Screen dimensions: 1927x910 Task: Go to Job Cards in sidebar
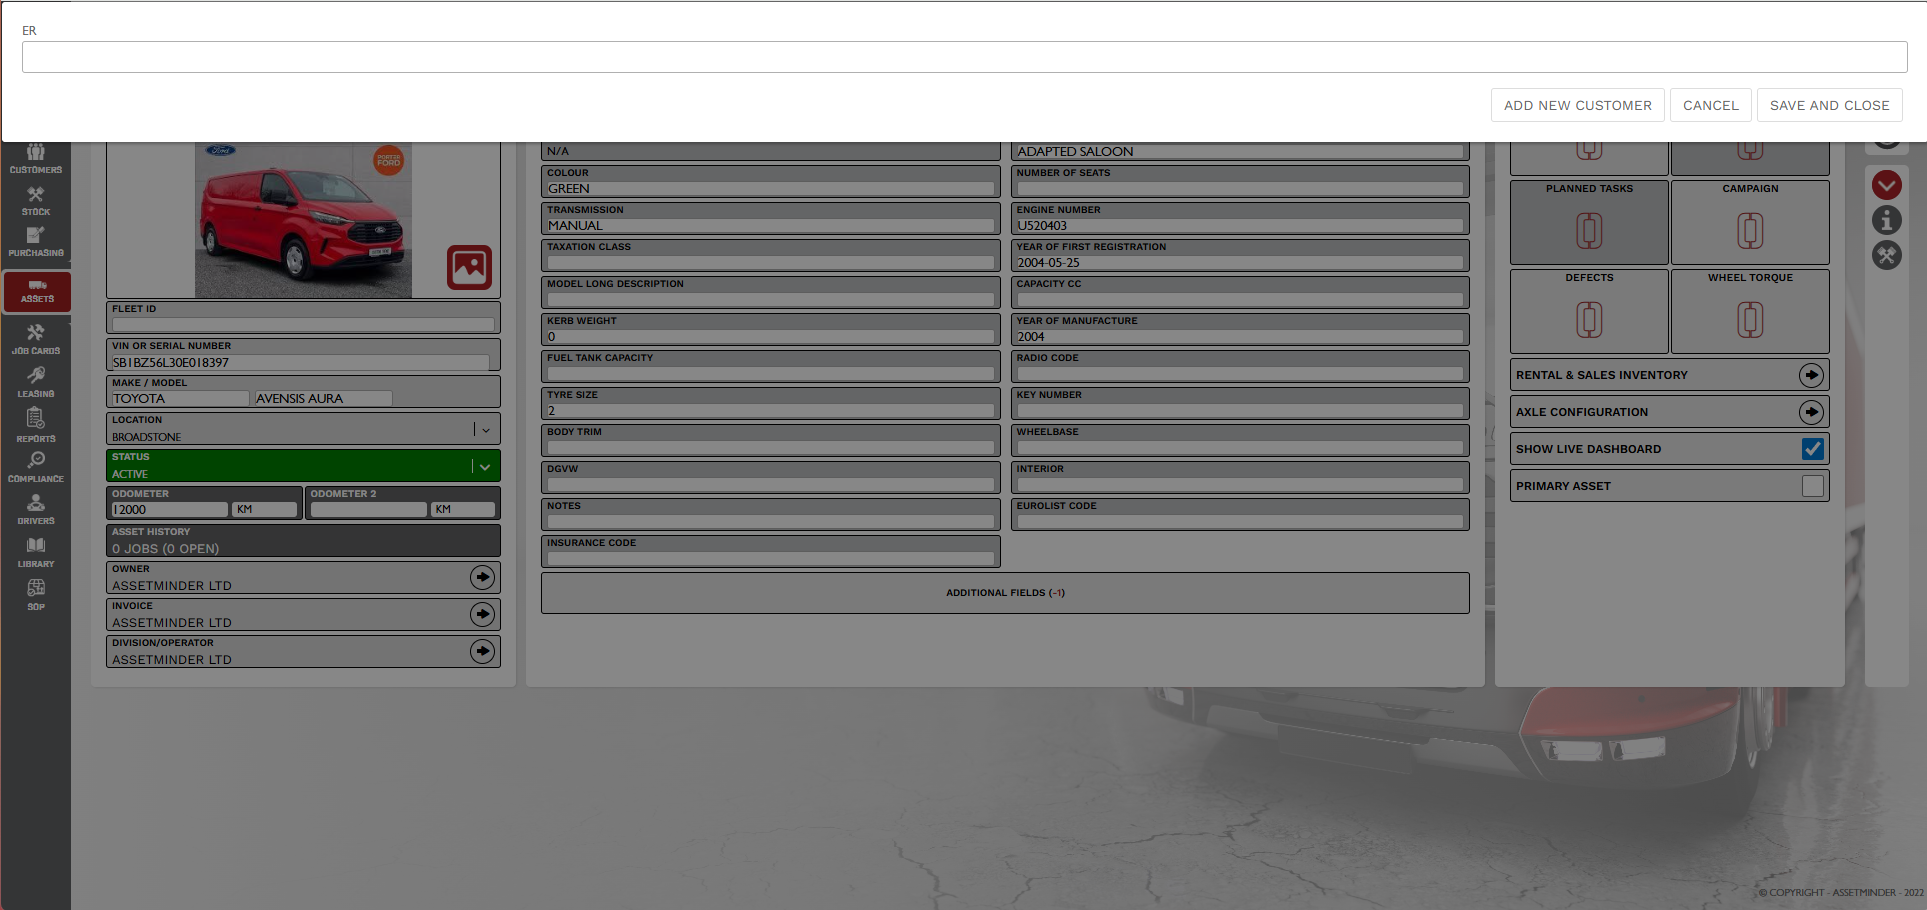pyautogui.click(x=36, y=340)
